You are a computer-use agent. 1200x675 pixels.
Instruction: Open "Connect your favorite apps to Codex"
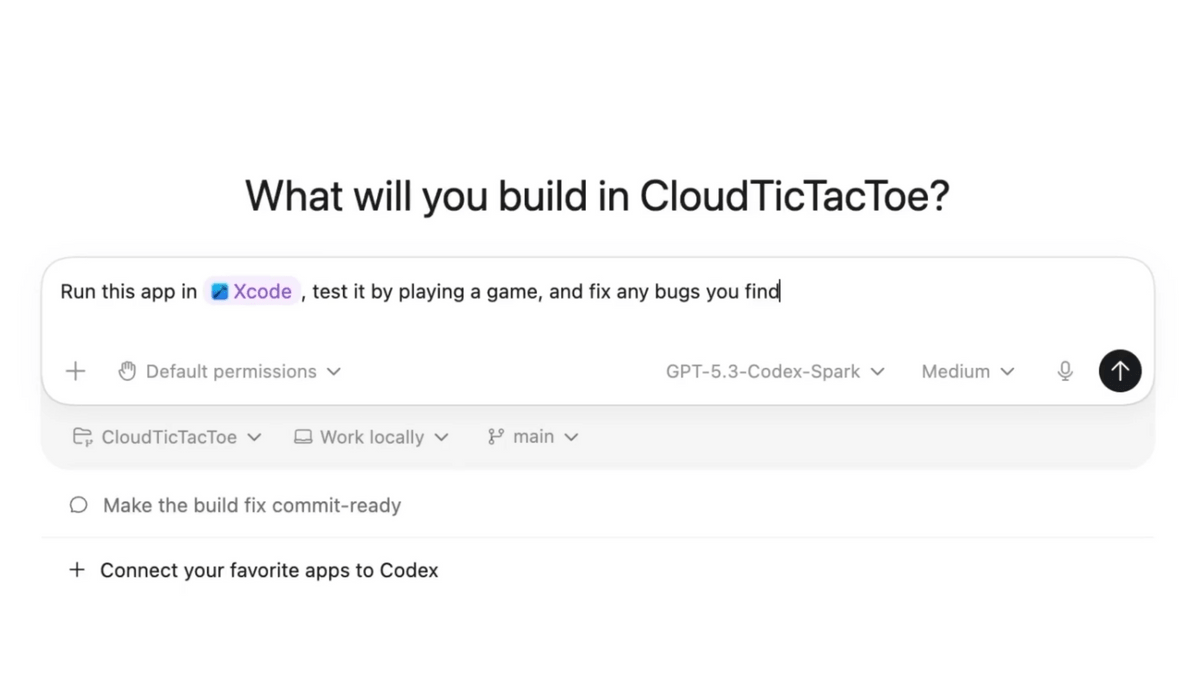click(x=269, y=570)
